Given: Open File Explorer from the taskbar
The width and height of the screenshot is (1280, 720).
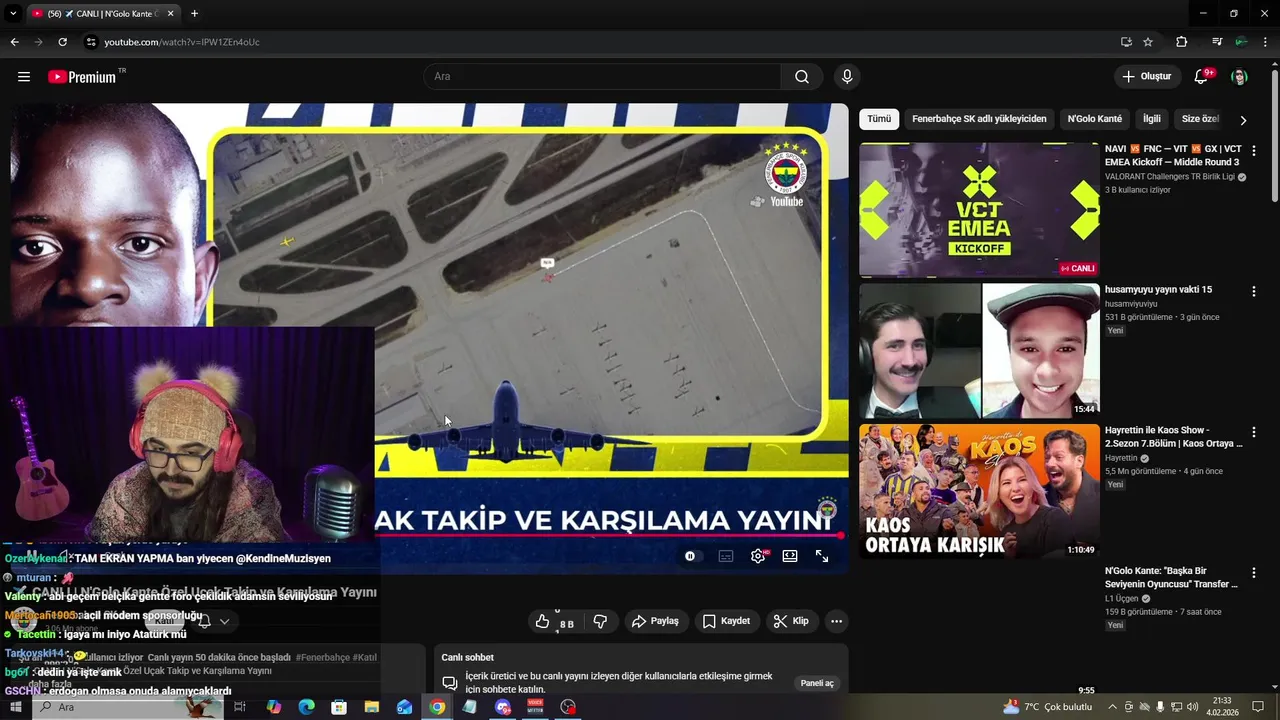Looking at the screenshot, I should point(372,707).
